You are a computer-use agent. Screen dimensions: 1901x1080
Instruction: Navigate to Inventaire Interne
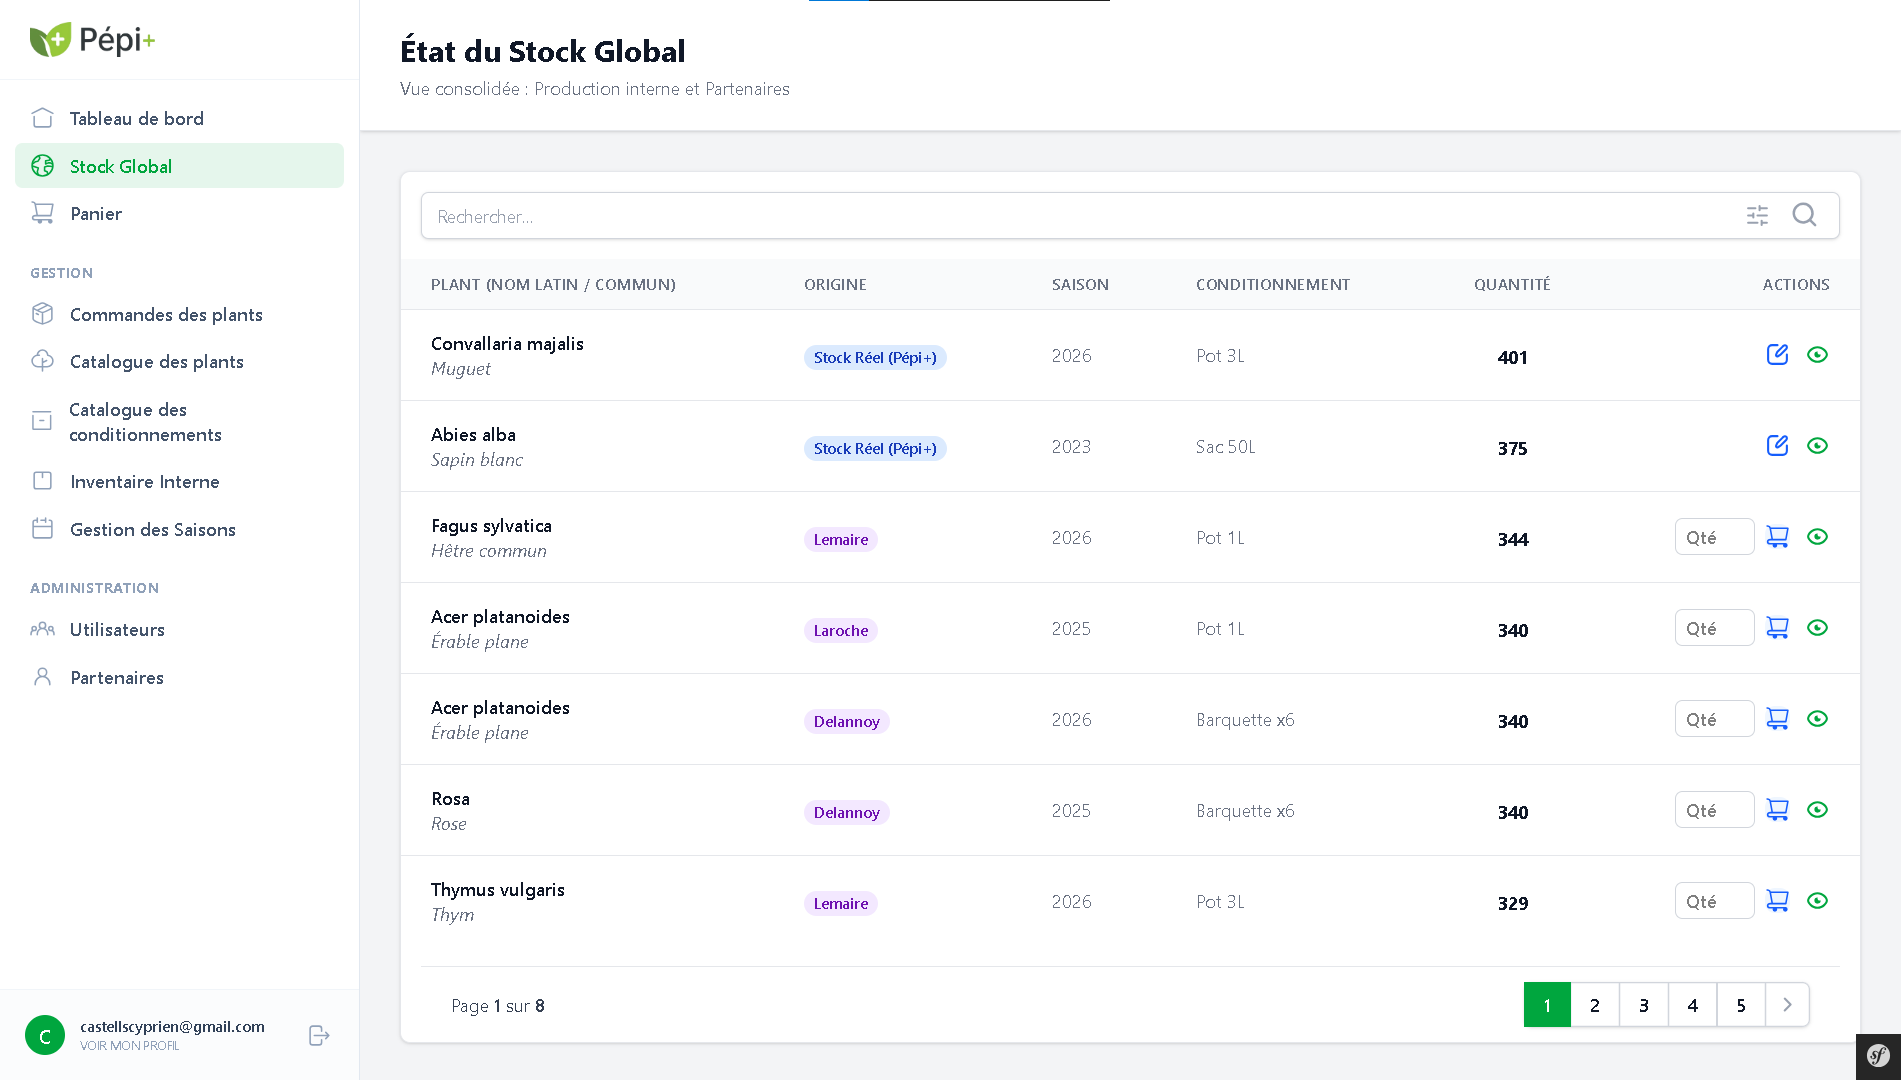(144, 481)
